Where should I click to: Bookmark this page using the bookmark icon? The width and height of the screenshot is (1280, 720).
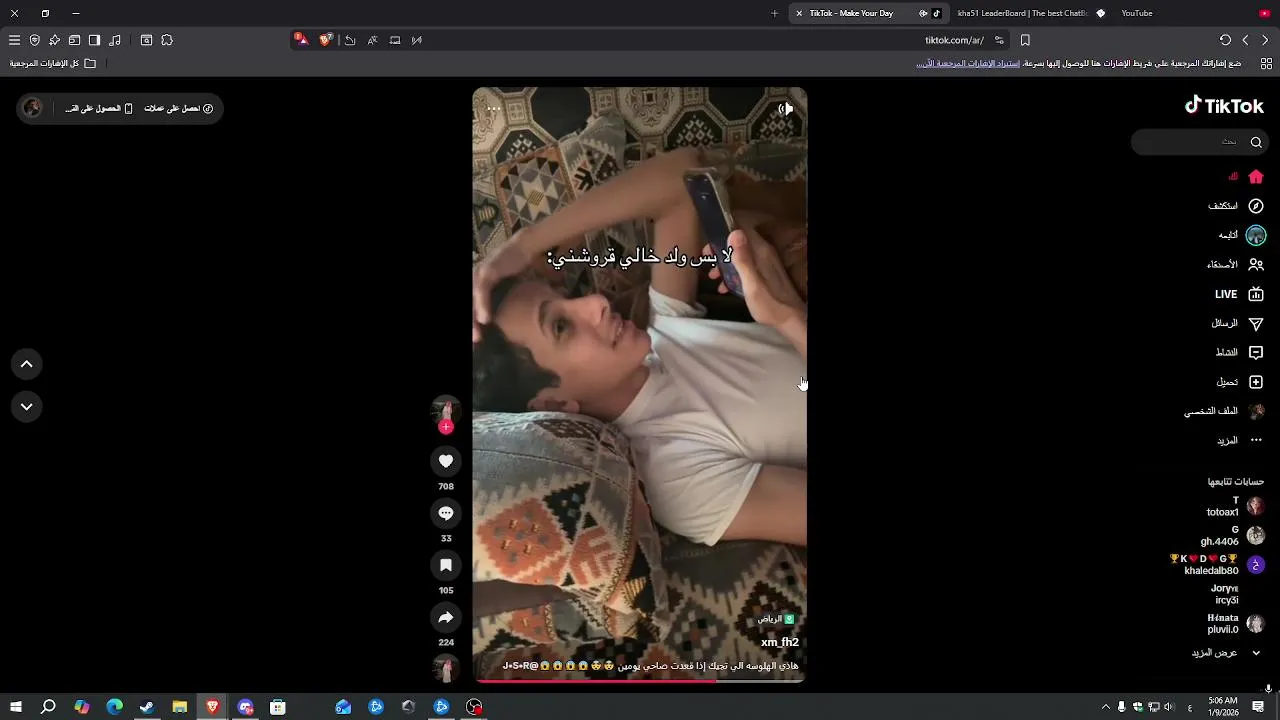[x=1025, y=40]
